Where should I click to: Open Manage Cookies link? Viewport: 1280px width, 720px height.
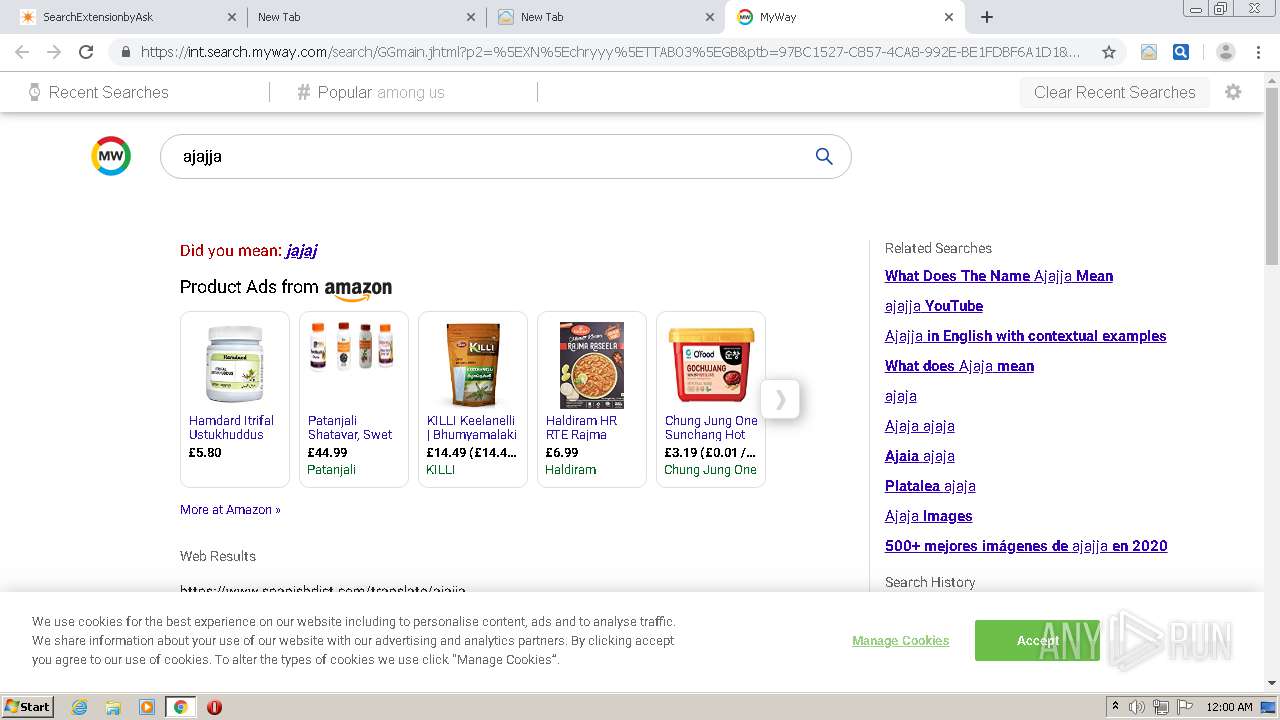point(900,640)
